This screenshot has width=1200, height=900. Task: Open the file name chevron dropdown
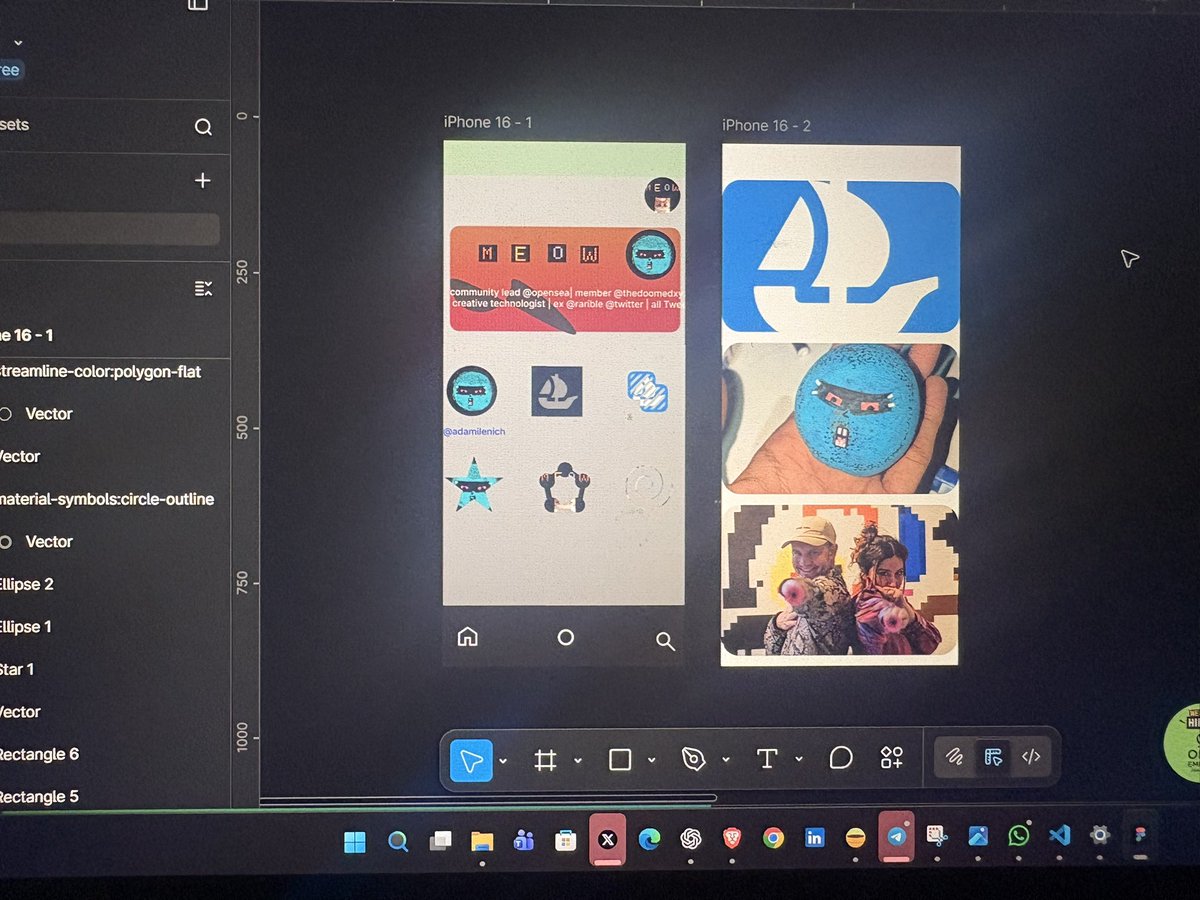point(17,43)
